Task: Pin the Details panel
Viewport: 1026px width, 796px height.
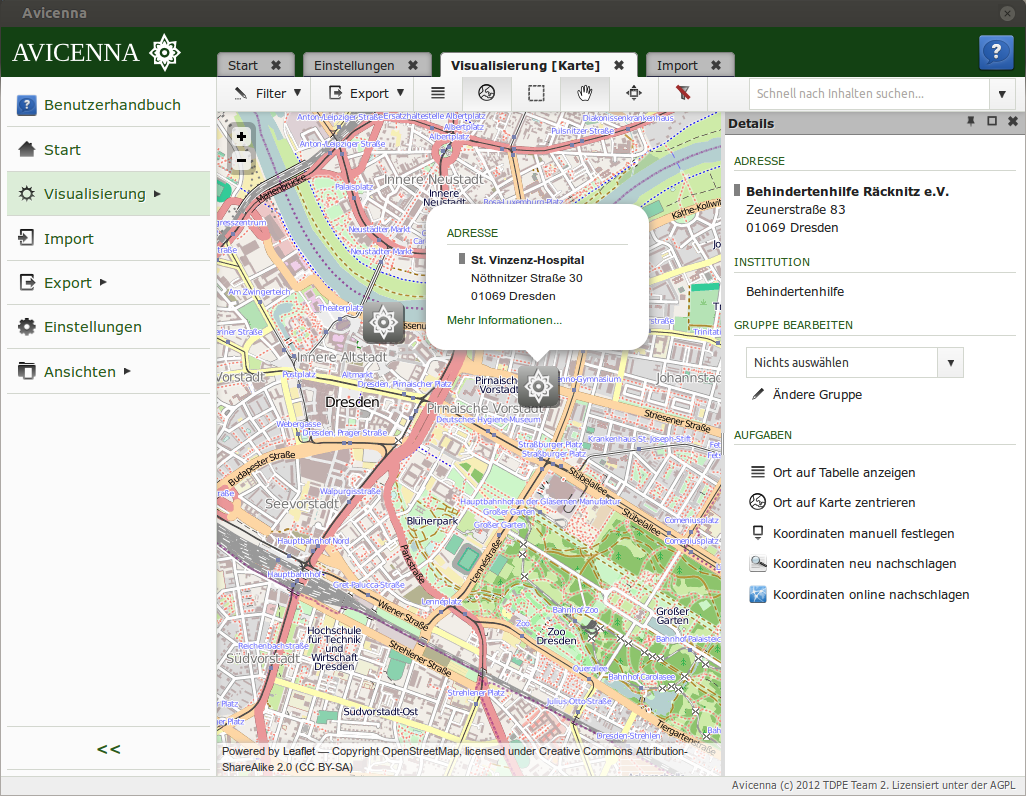Action: (x=970, y=121)
